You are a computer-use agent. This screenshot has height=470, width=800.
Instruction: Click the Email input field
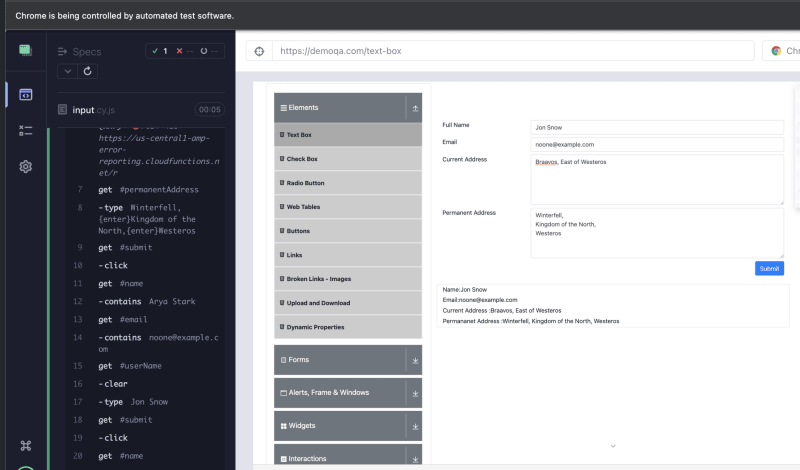click(x=657, y=144)
